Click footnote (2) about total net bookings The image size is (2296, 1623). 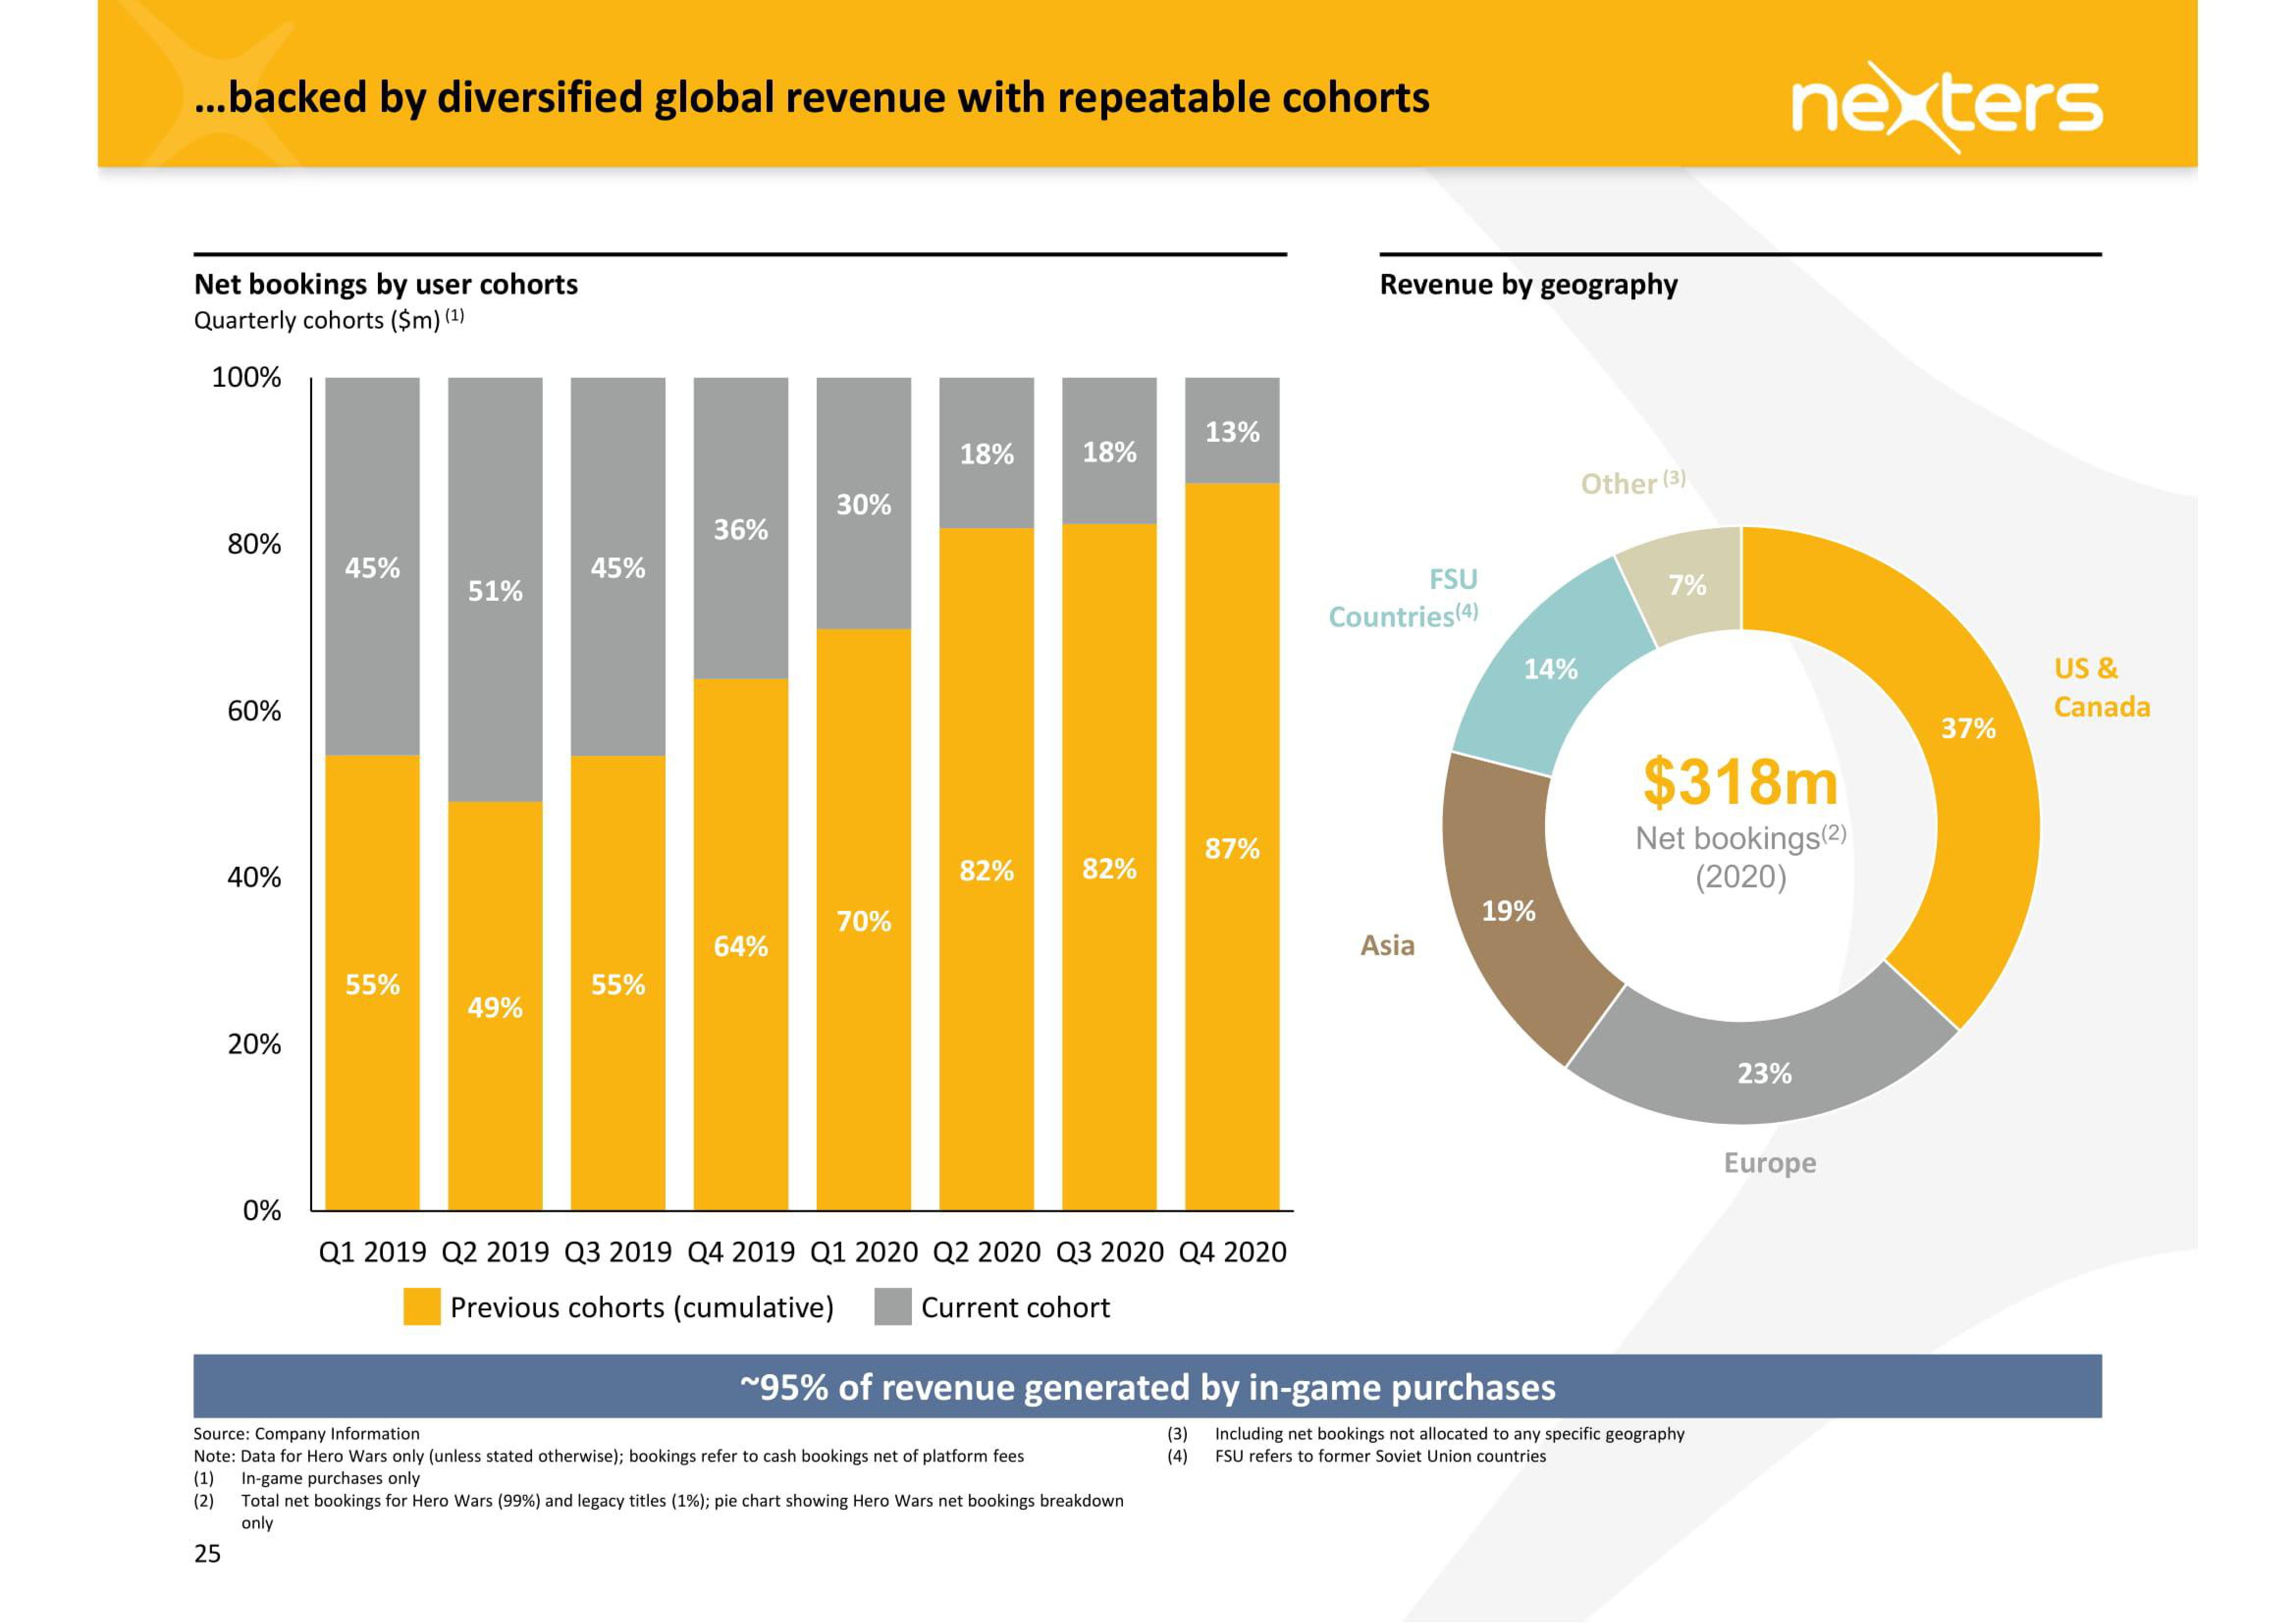tap(659, 1511)
